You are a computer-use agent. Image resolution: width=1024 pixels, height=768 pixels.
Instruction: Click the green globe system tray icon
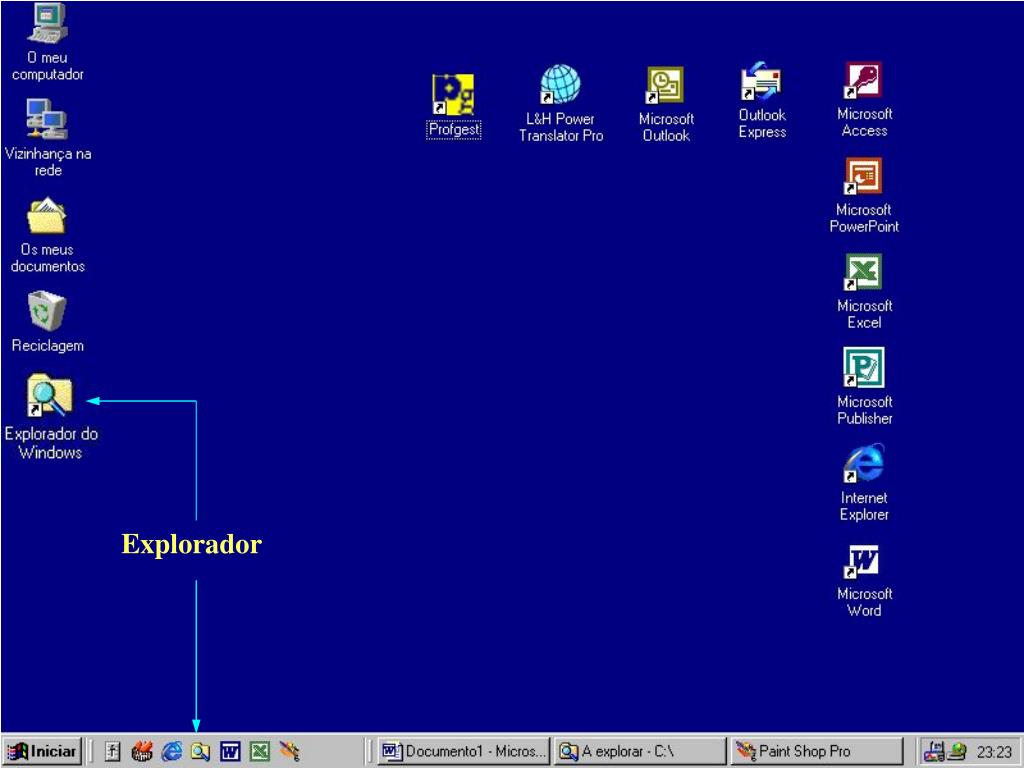(957, 752)
